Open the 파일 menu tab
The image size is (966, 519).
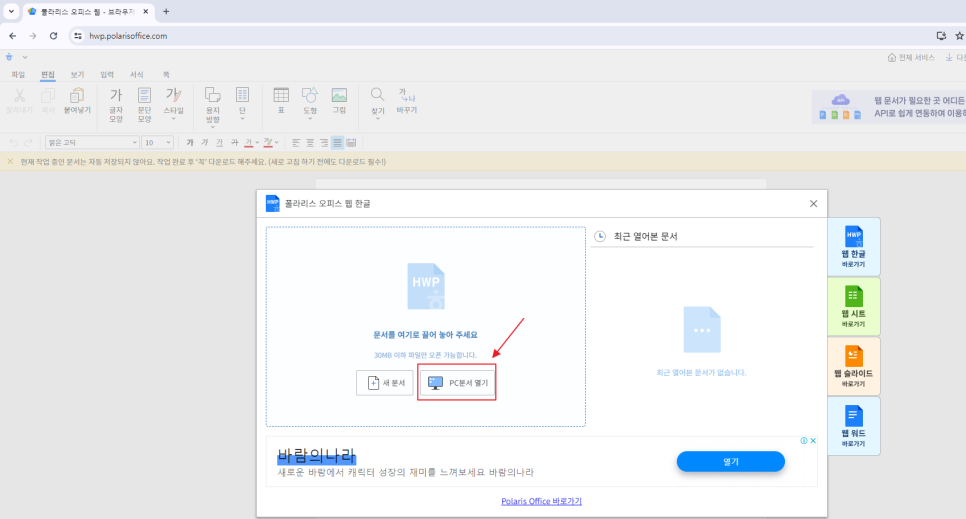pyautogui.click(x=18, y=75)
